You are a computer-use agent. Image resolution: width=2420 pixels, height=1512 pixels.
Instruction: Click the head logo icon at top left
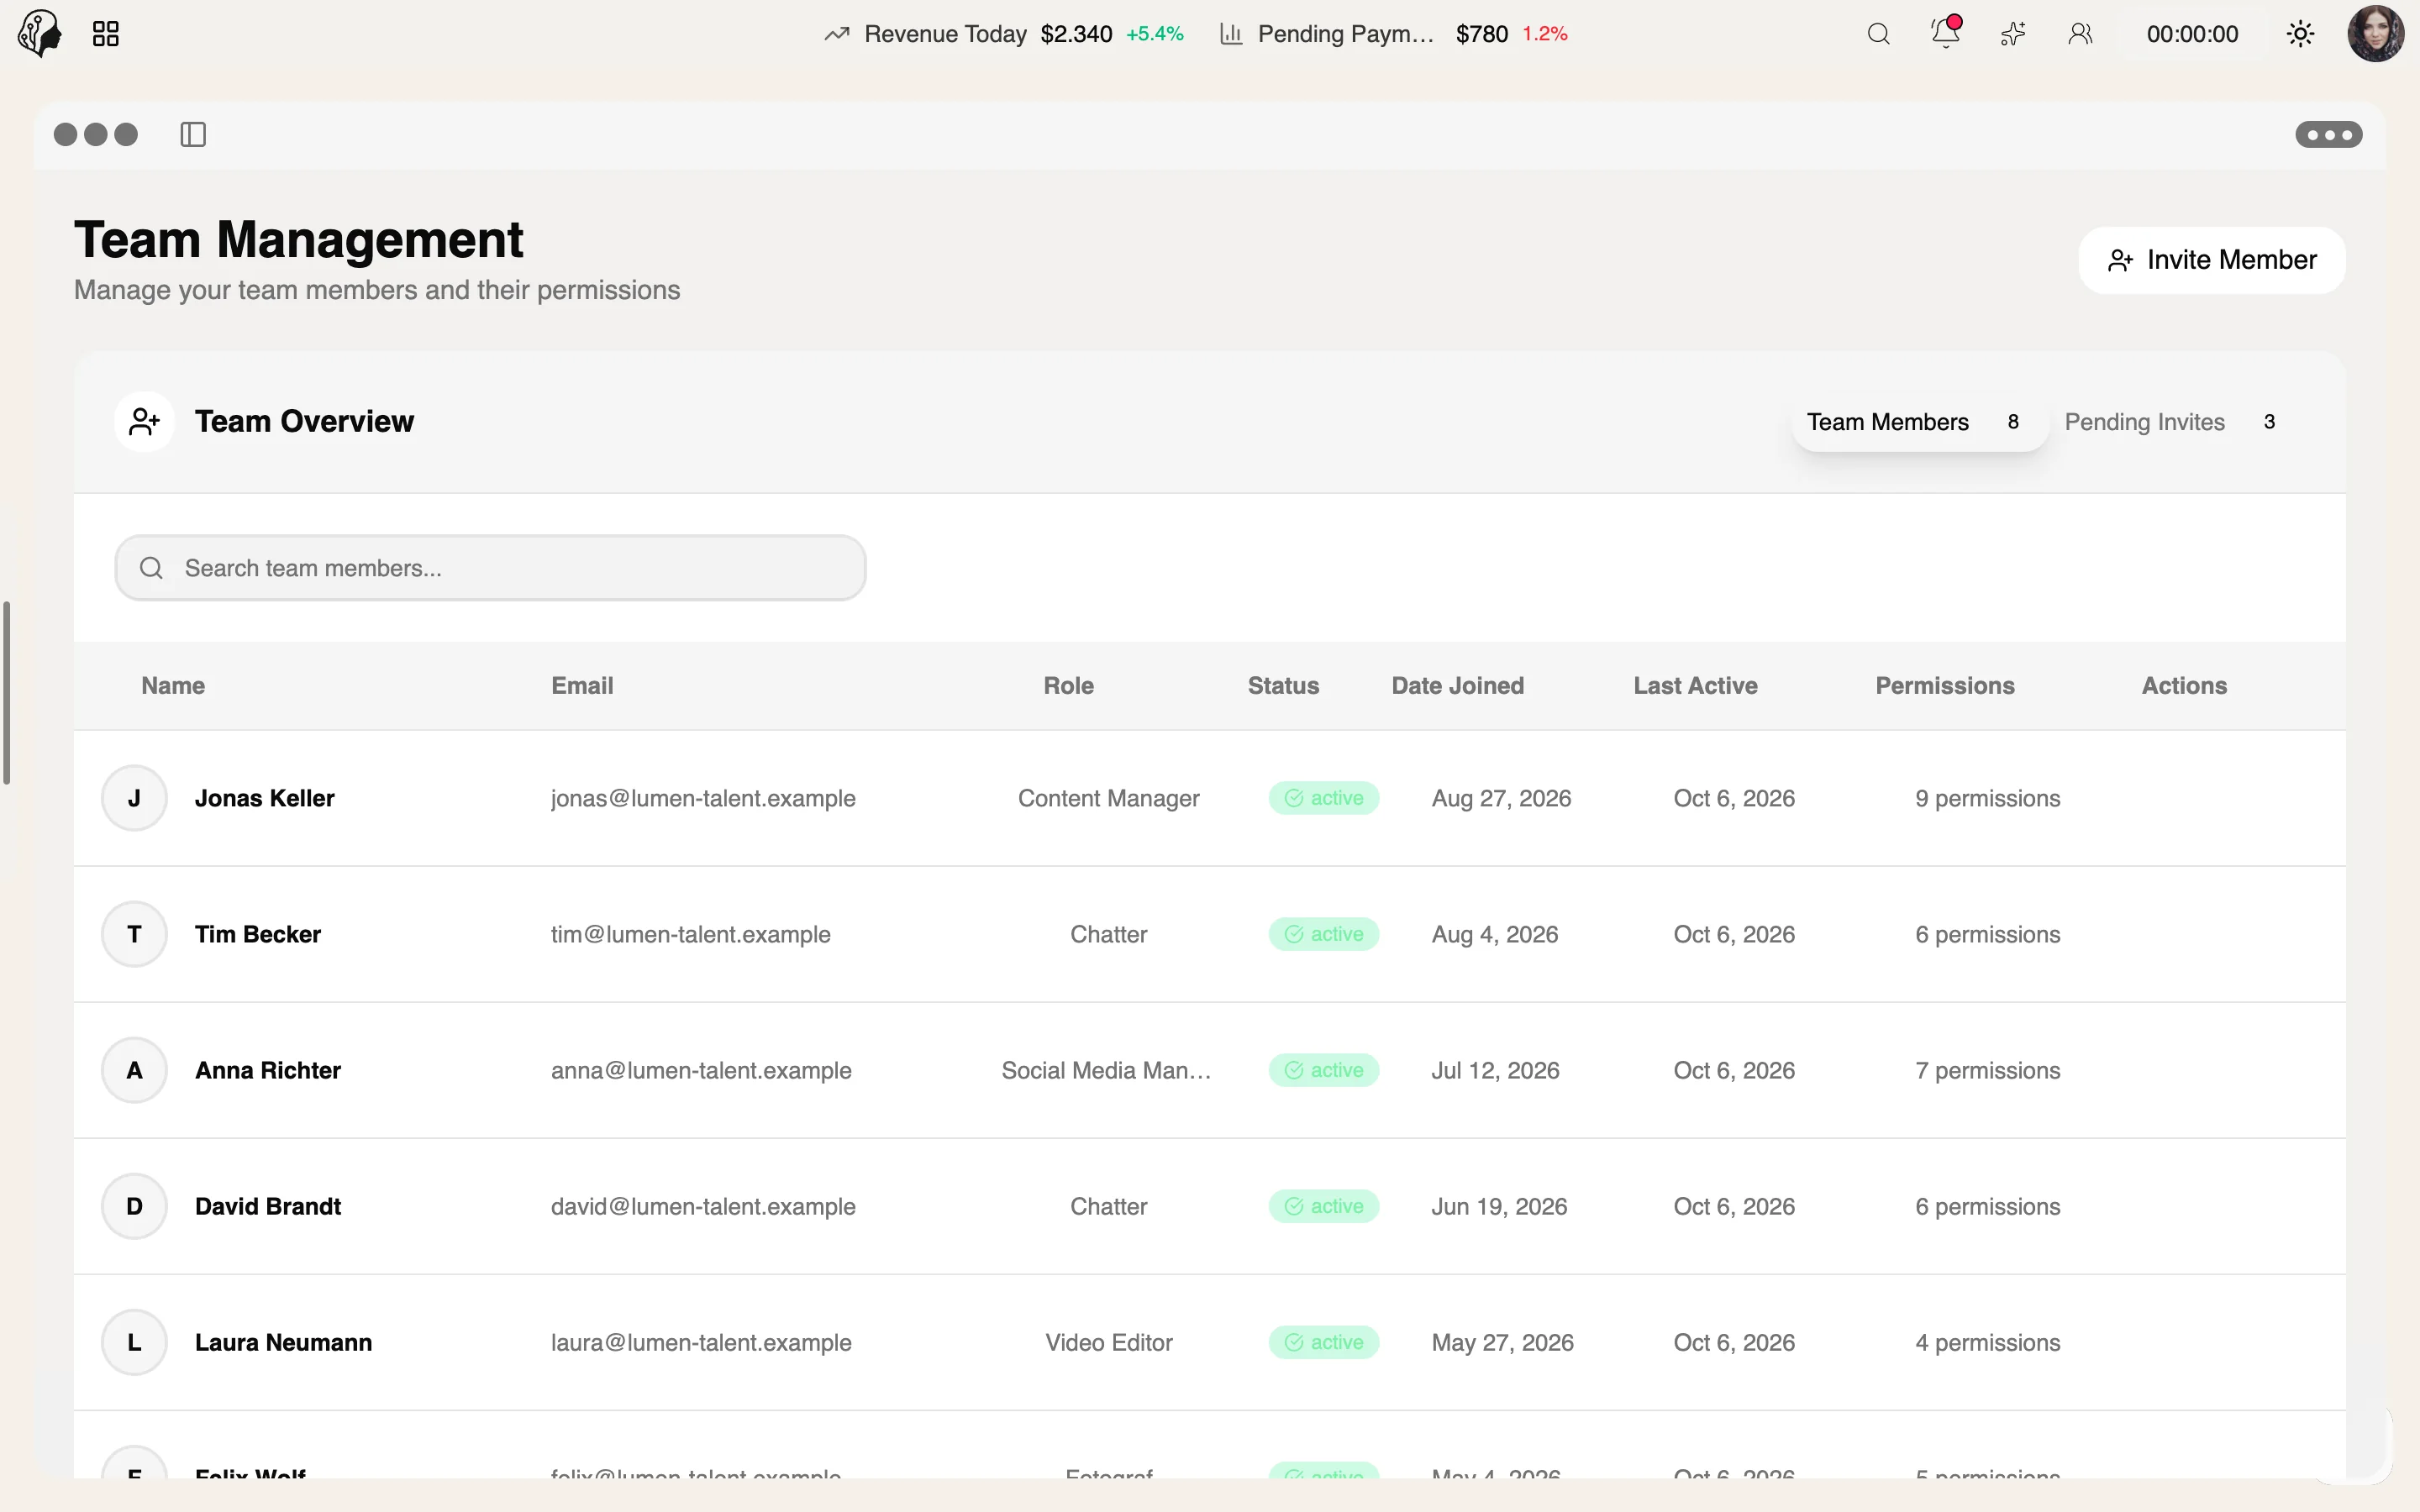coord(40,34)
